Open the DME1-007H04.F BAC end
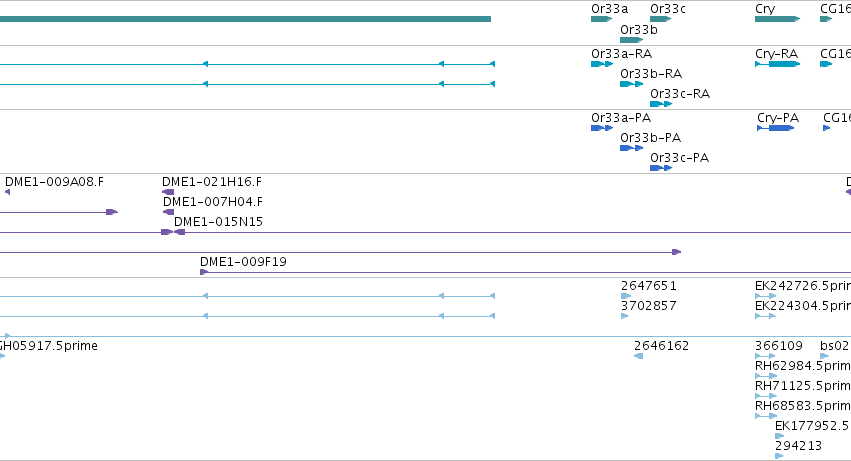 168,212
